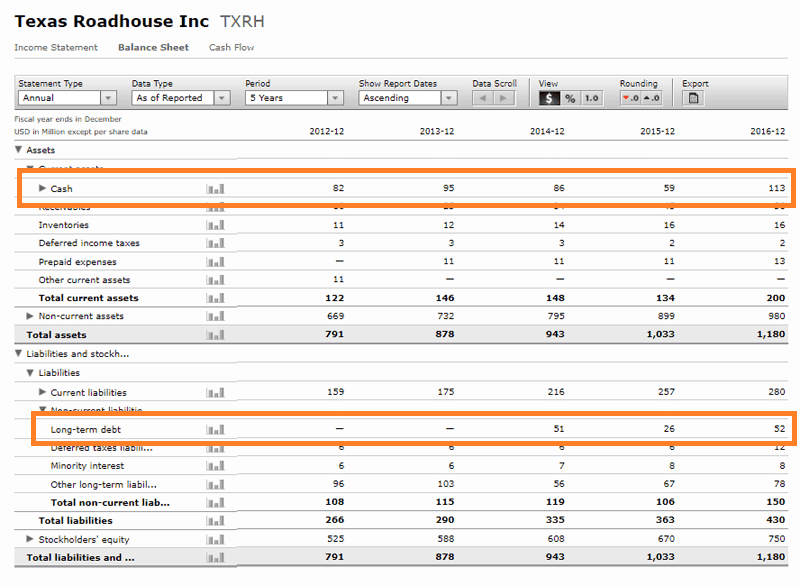
Task: Select the percent (%) view mode
Action: [x=570, y=98]
